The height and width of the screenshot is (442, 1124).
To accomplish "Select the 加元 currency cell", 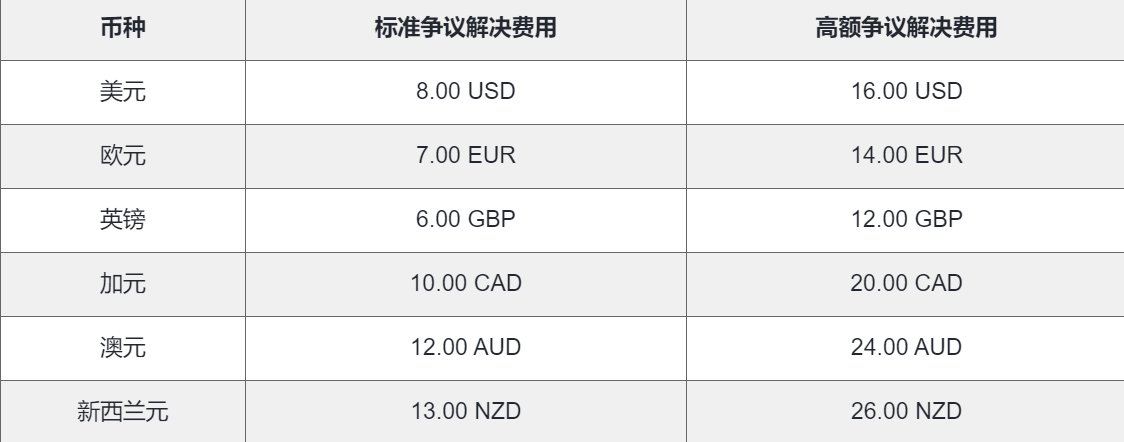I will (123, 284).
